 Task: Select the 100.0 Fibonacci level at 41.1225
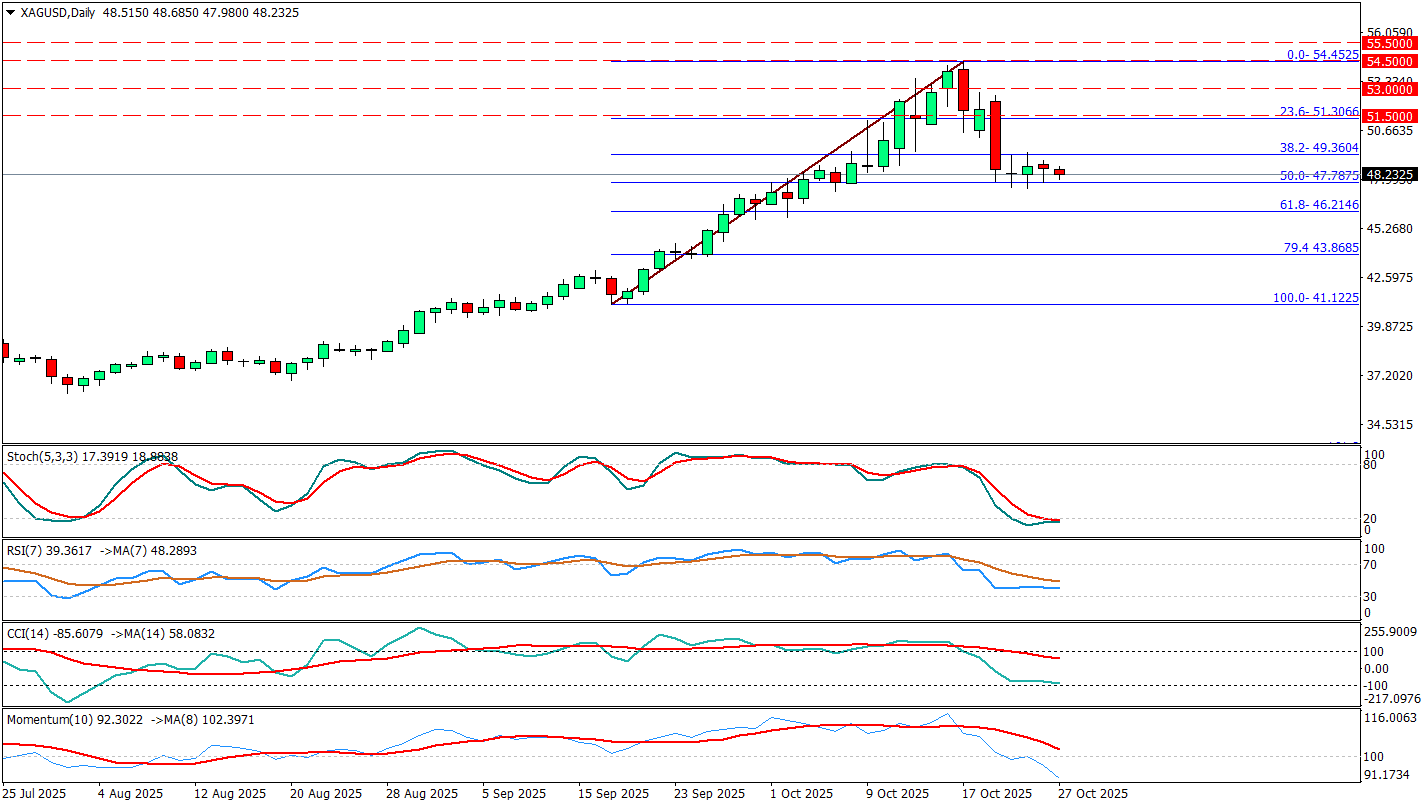(1315, 298)
